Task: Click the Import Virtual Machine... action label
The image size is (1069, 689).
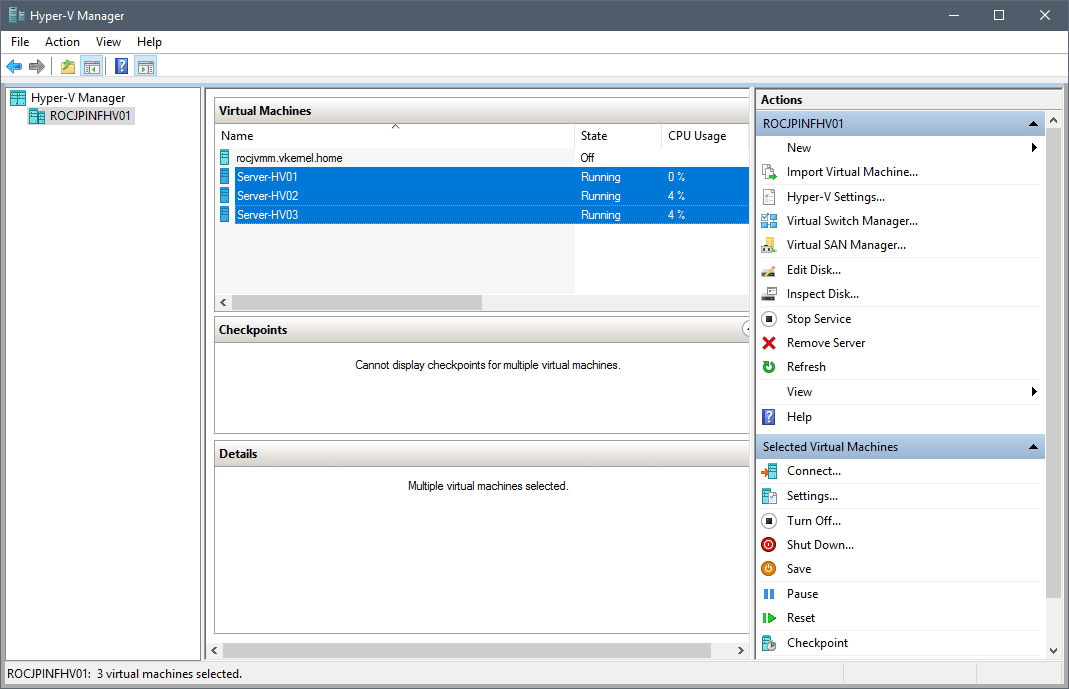Action: [x=852, y=172]
